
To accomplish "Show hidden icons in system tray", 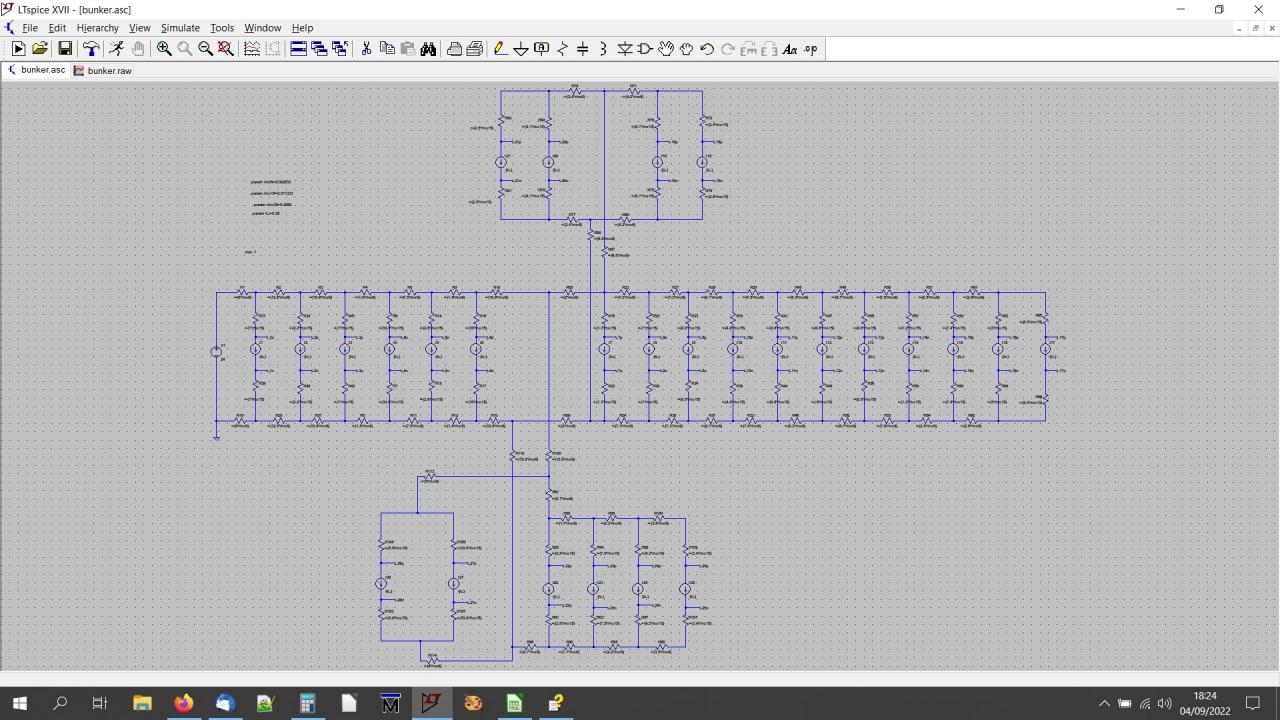I will tap(1104, 704).
